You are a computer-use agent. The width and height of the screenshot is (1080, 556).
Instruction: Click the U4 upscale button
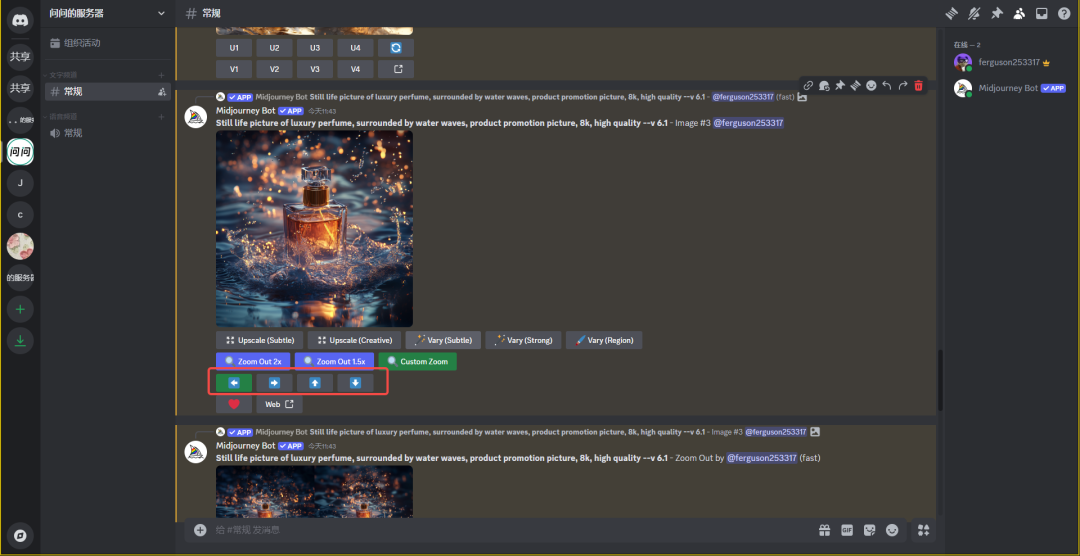pyautogui.click(x=355, y=48)
